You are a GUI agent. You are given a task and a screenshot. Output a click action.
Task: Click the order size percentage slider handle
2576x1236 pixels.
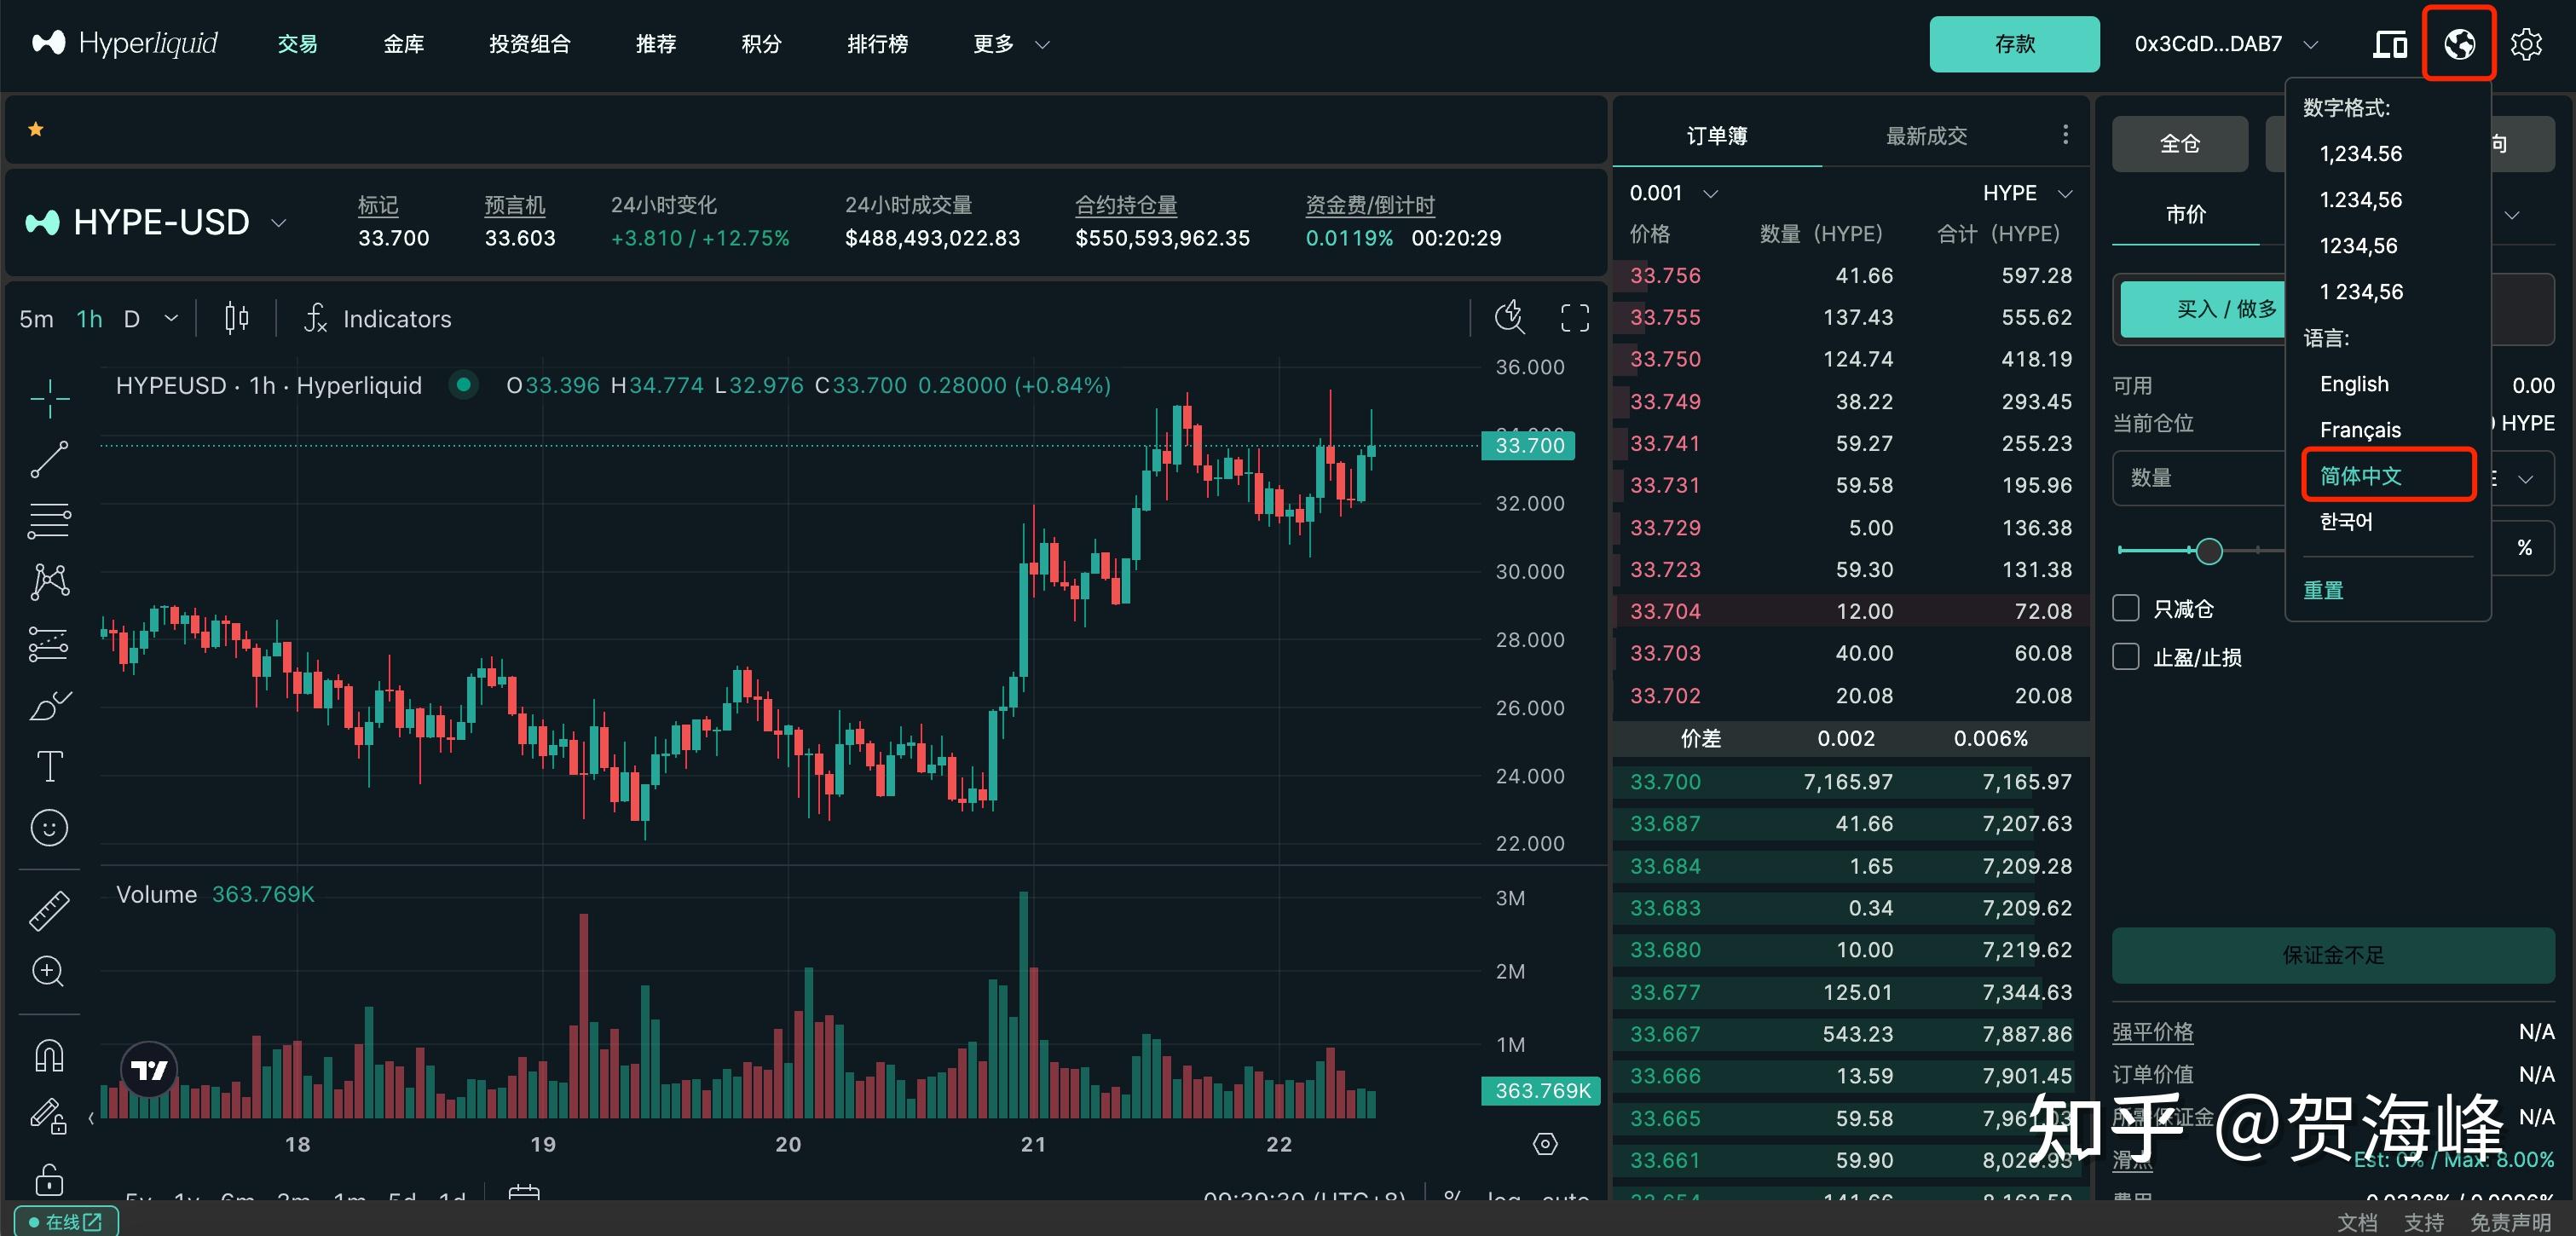pyautogui.click(x=2209, y=550)
